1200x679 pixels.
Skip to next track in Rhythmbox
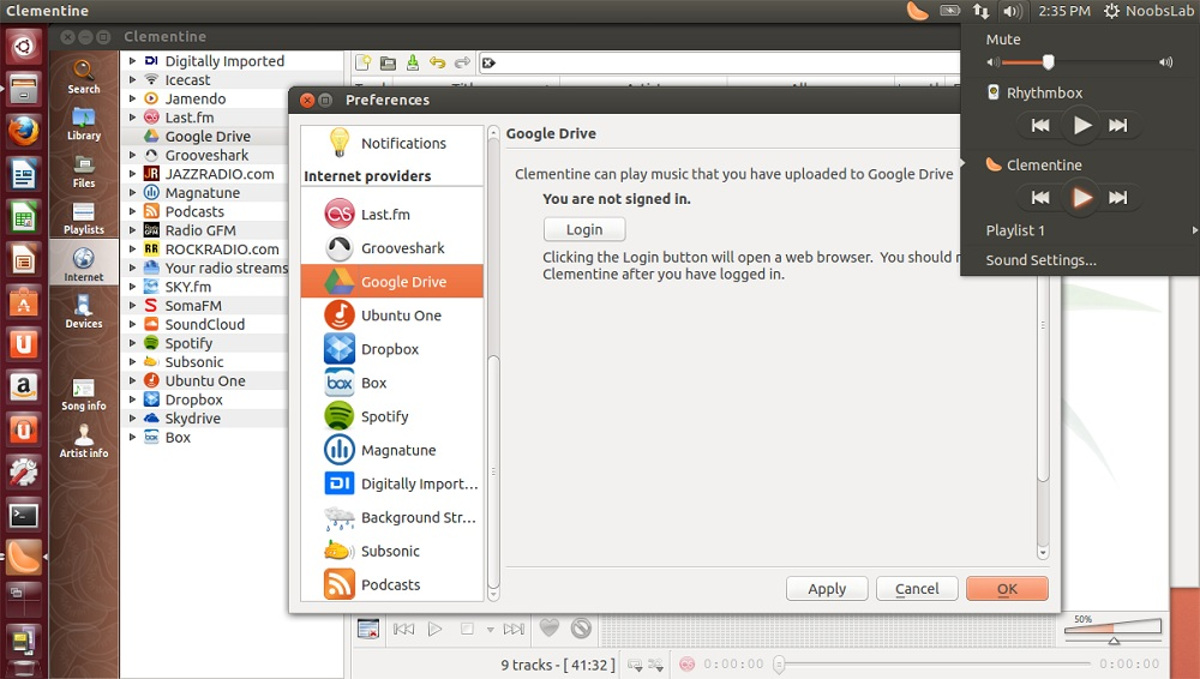1118,125
